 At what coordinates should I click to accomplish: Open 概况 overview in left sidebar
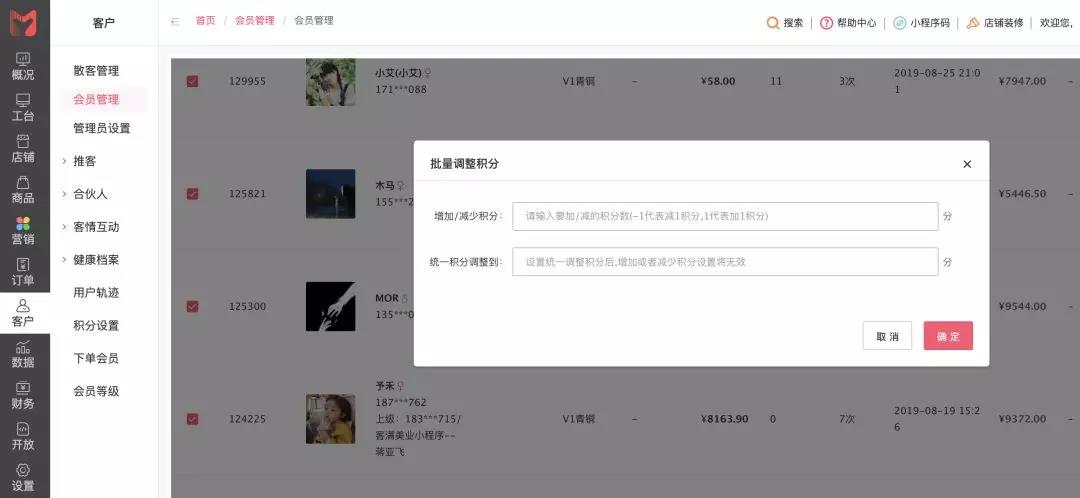pos(23,67)
